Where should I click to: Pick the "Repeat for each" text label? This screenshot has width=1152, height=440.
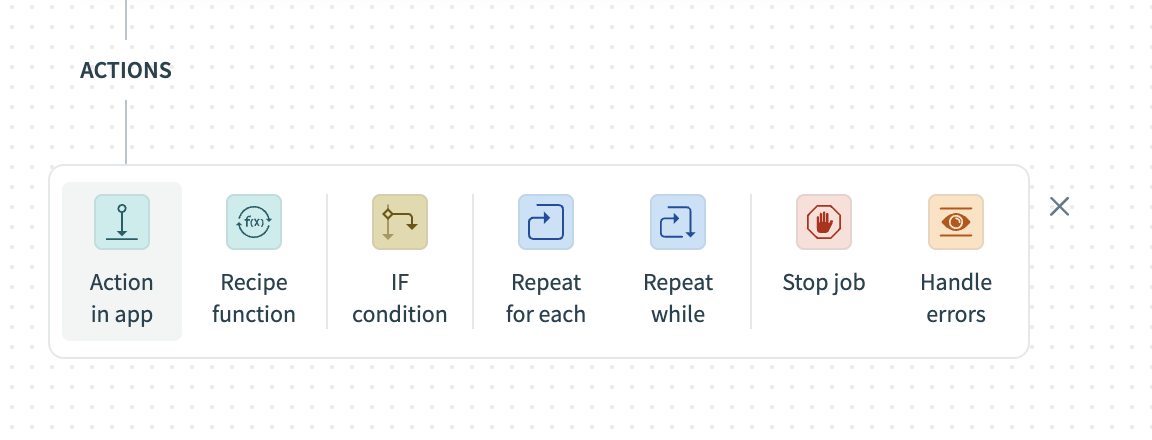pyautogui.click(x=546, y=298)
